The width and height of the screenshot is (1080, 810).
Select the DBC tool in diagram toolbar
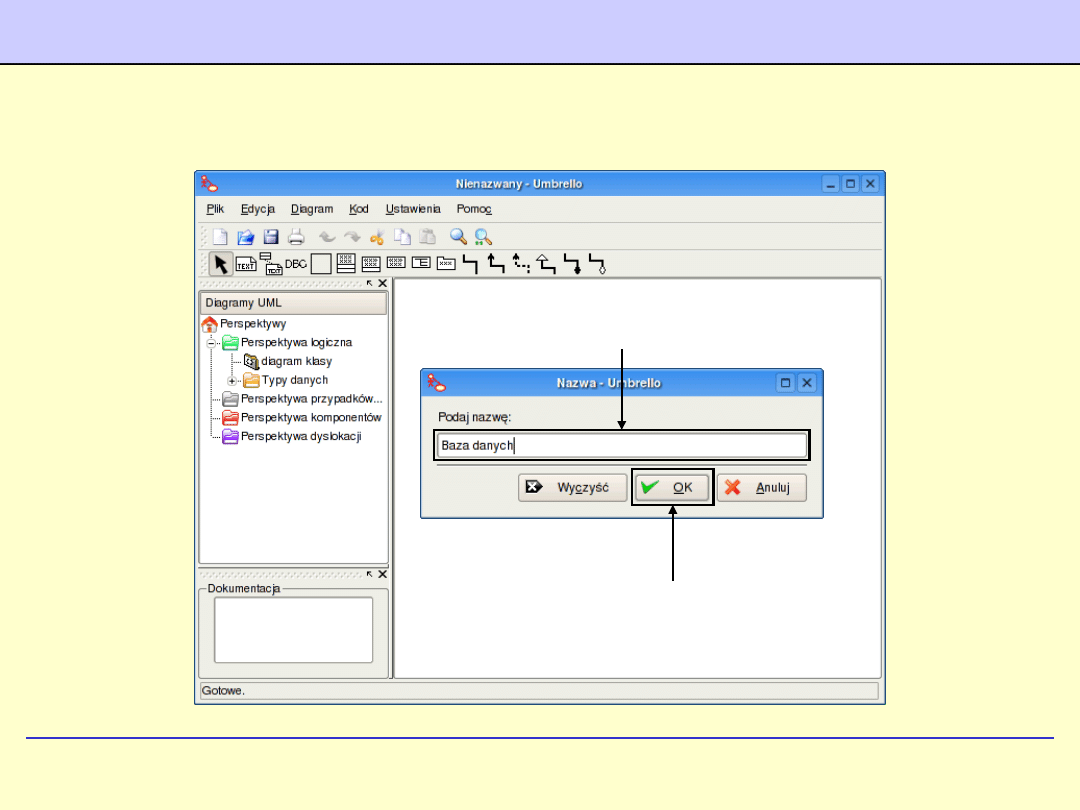point(296,264)
